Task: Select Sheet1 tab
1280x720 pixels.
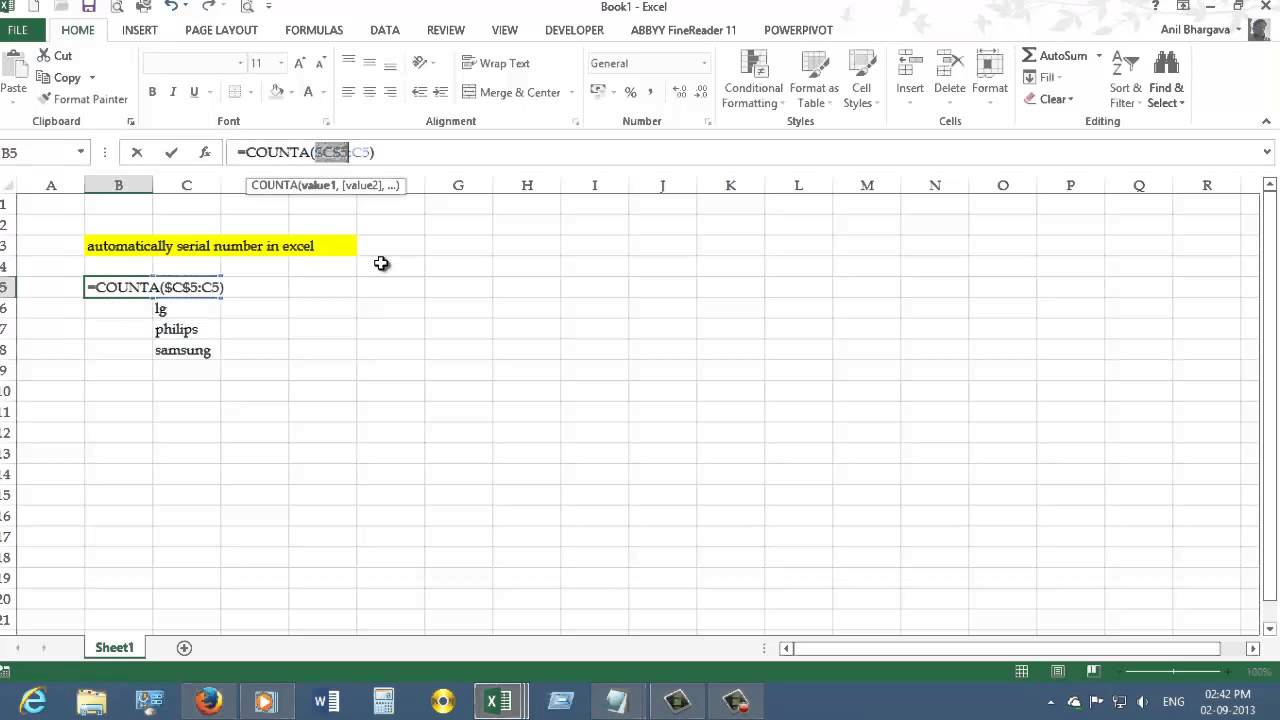Action: (114, 648)
